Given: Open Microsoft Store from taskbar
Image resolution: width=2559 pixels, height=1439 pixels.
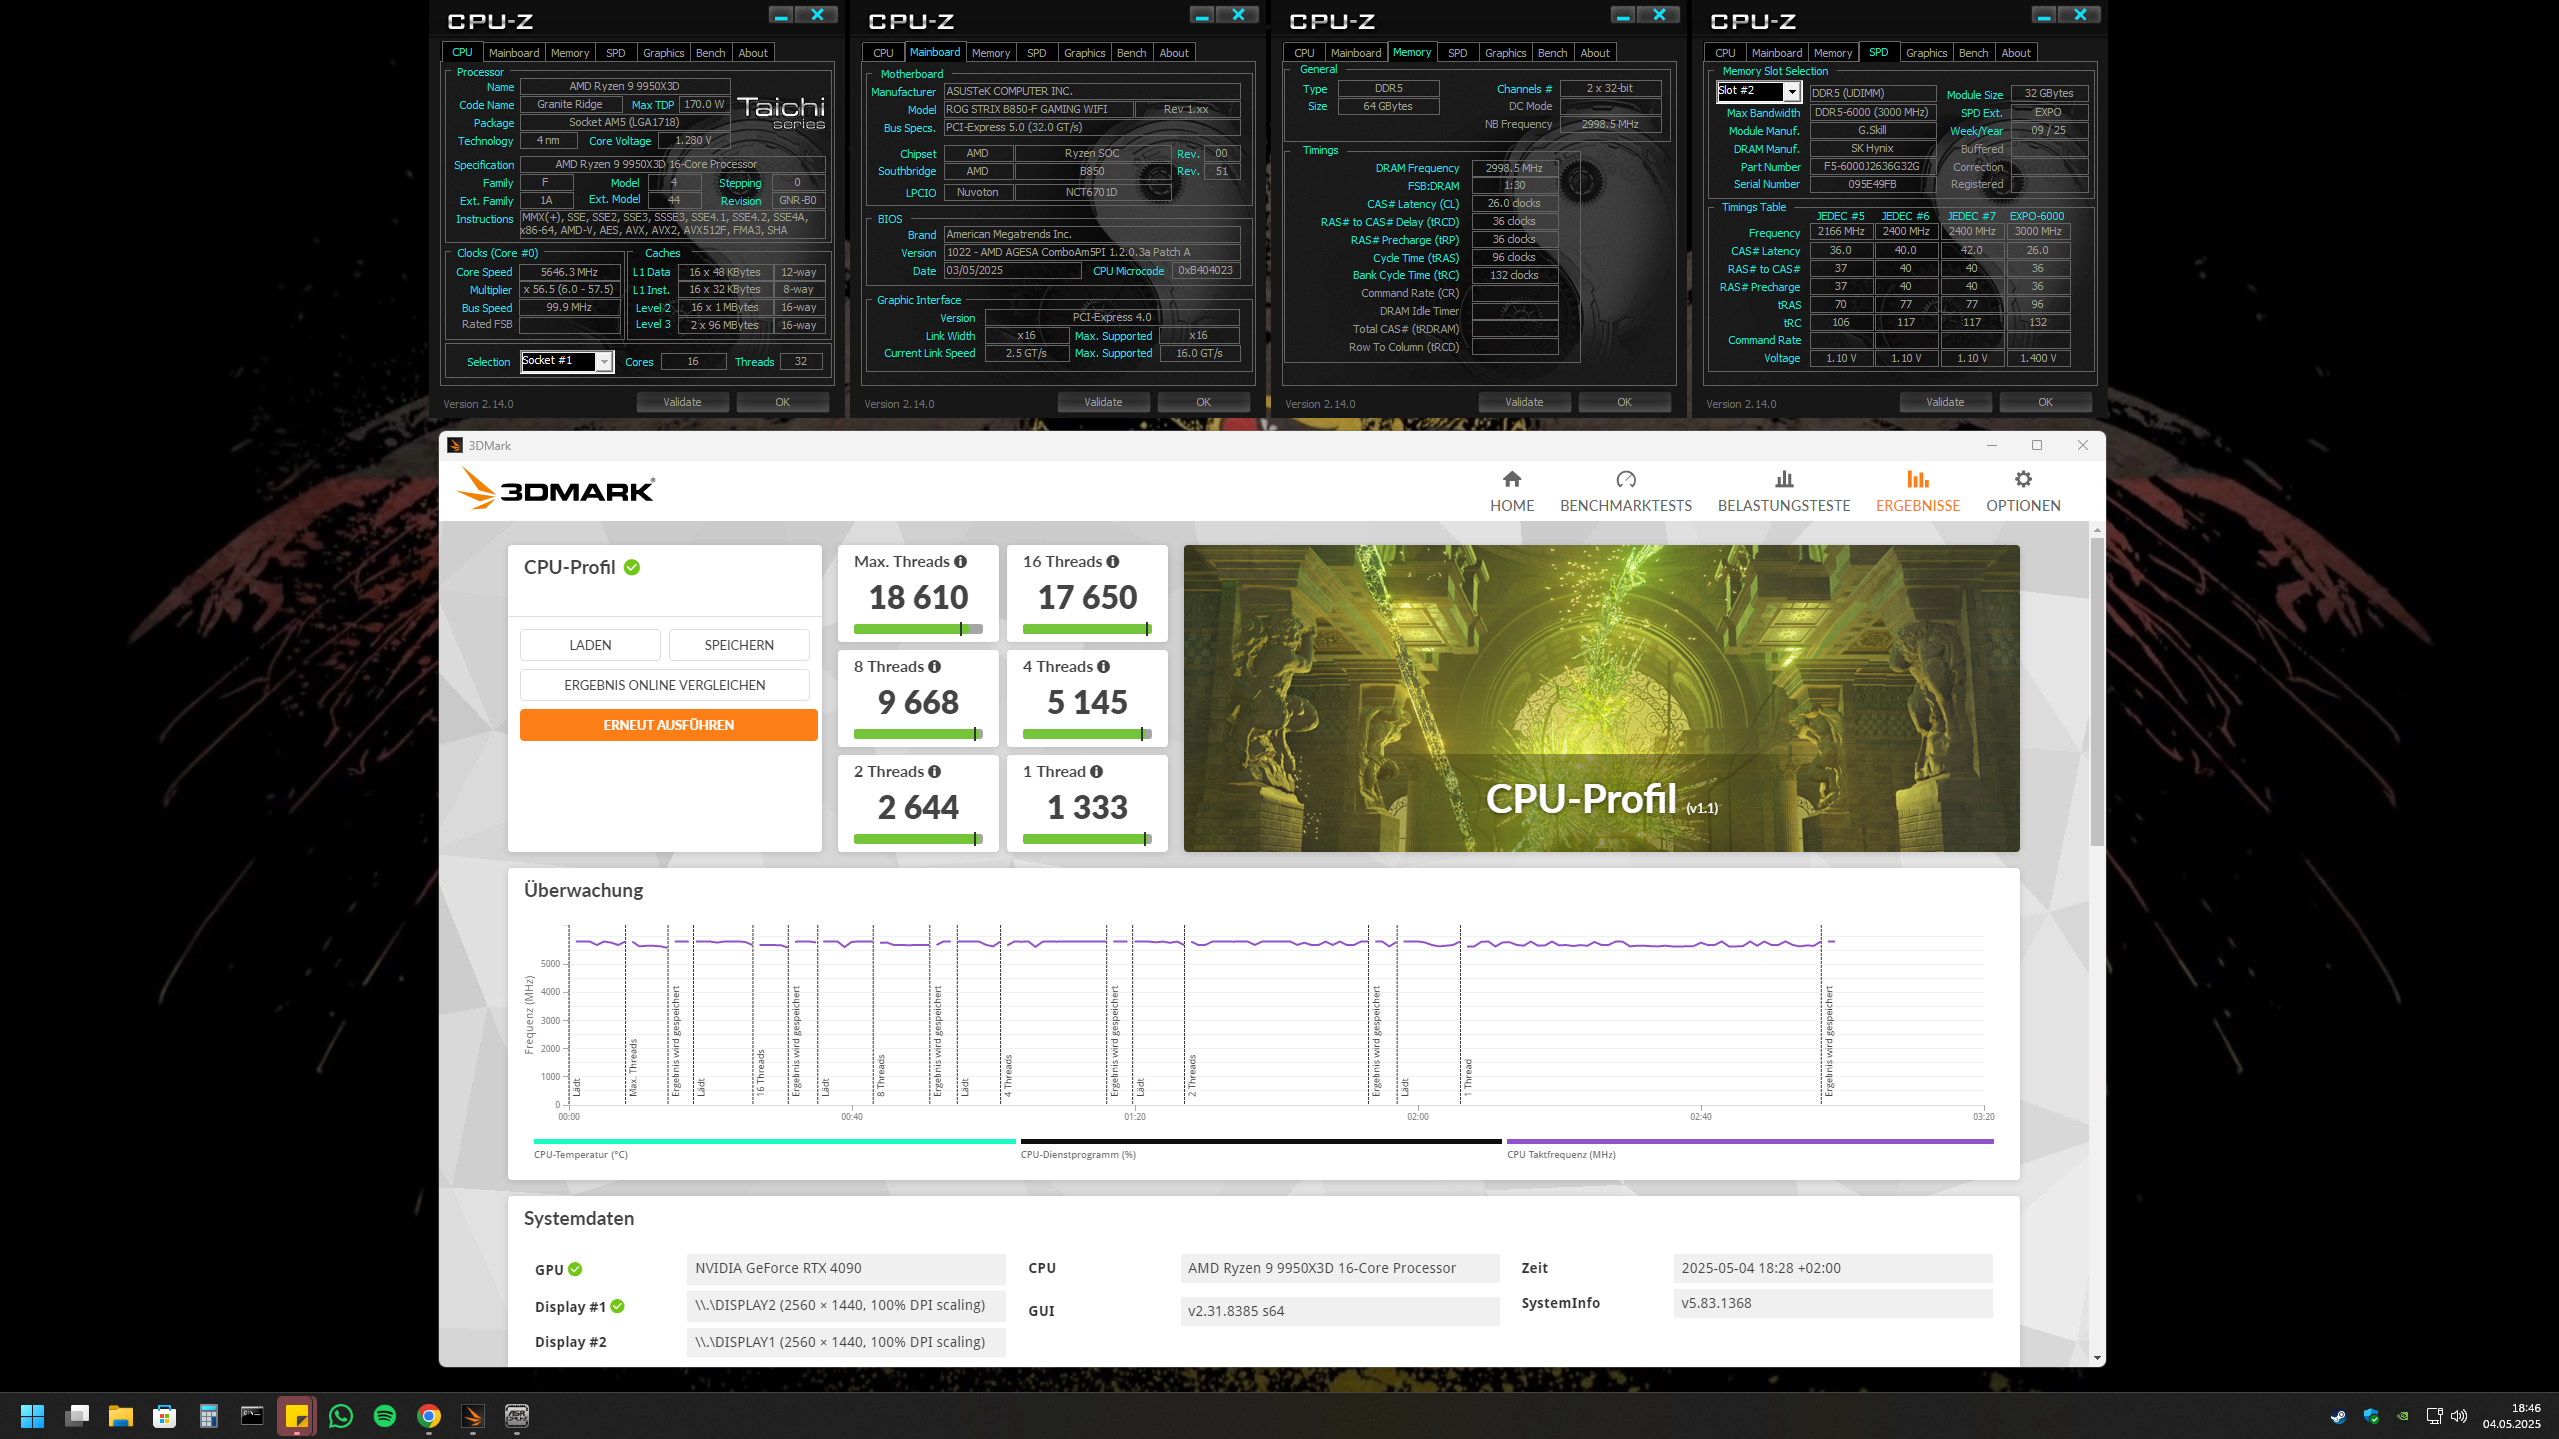Looking at the screenshot, I should pos(165,1416).
